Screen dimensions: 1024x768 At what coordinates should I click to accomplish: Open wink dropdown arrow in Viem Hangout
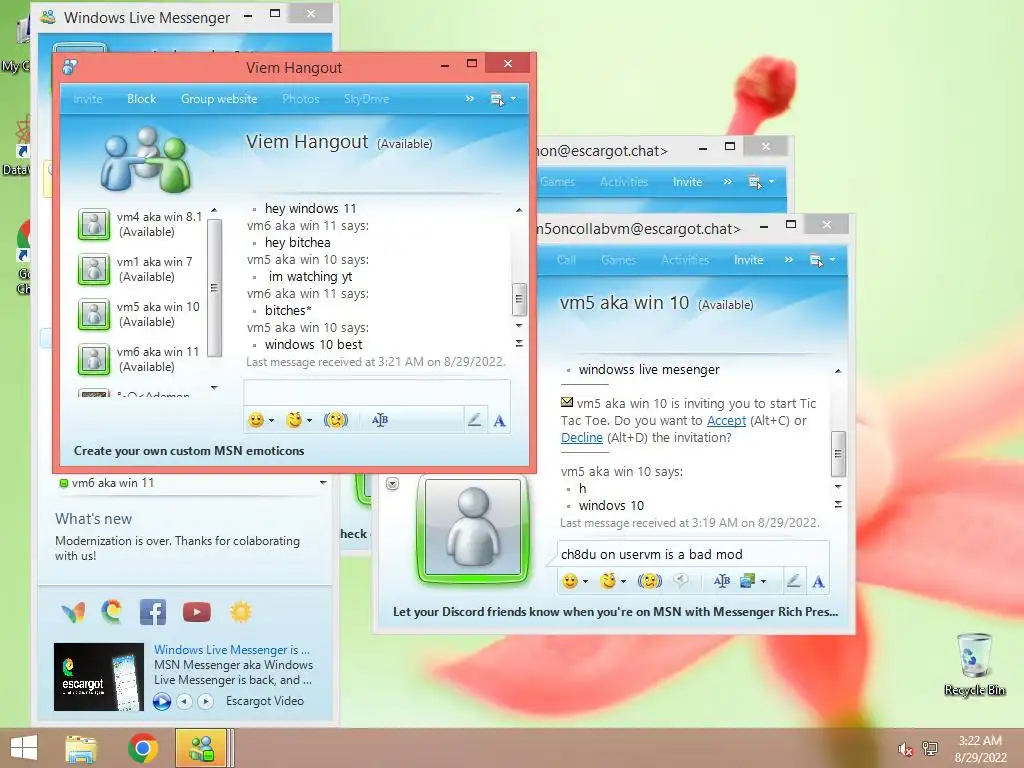coord(310,421)
